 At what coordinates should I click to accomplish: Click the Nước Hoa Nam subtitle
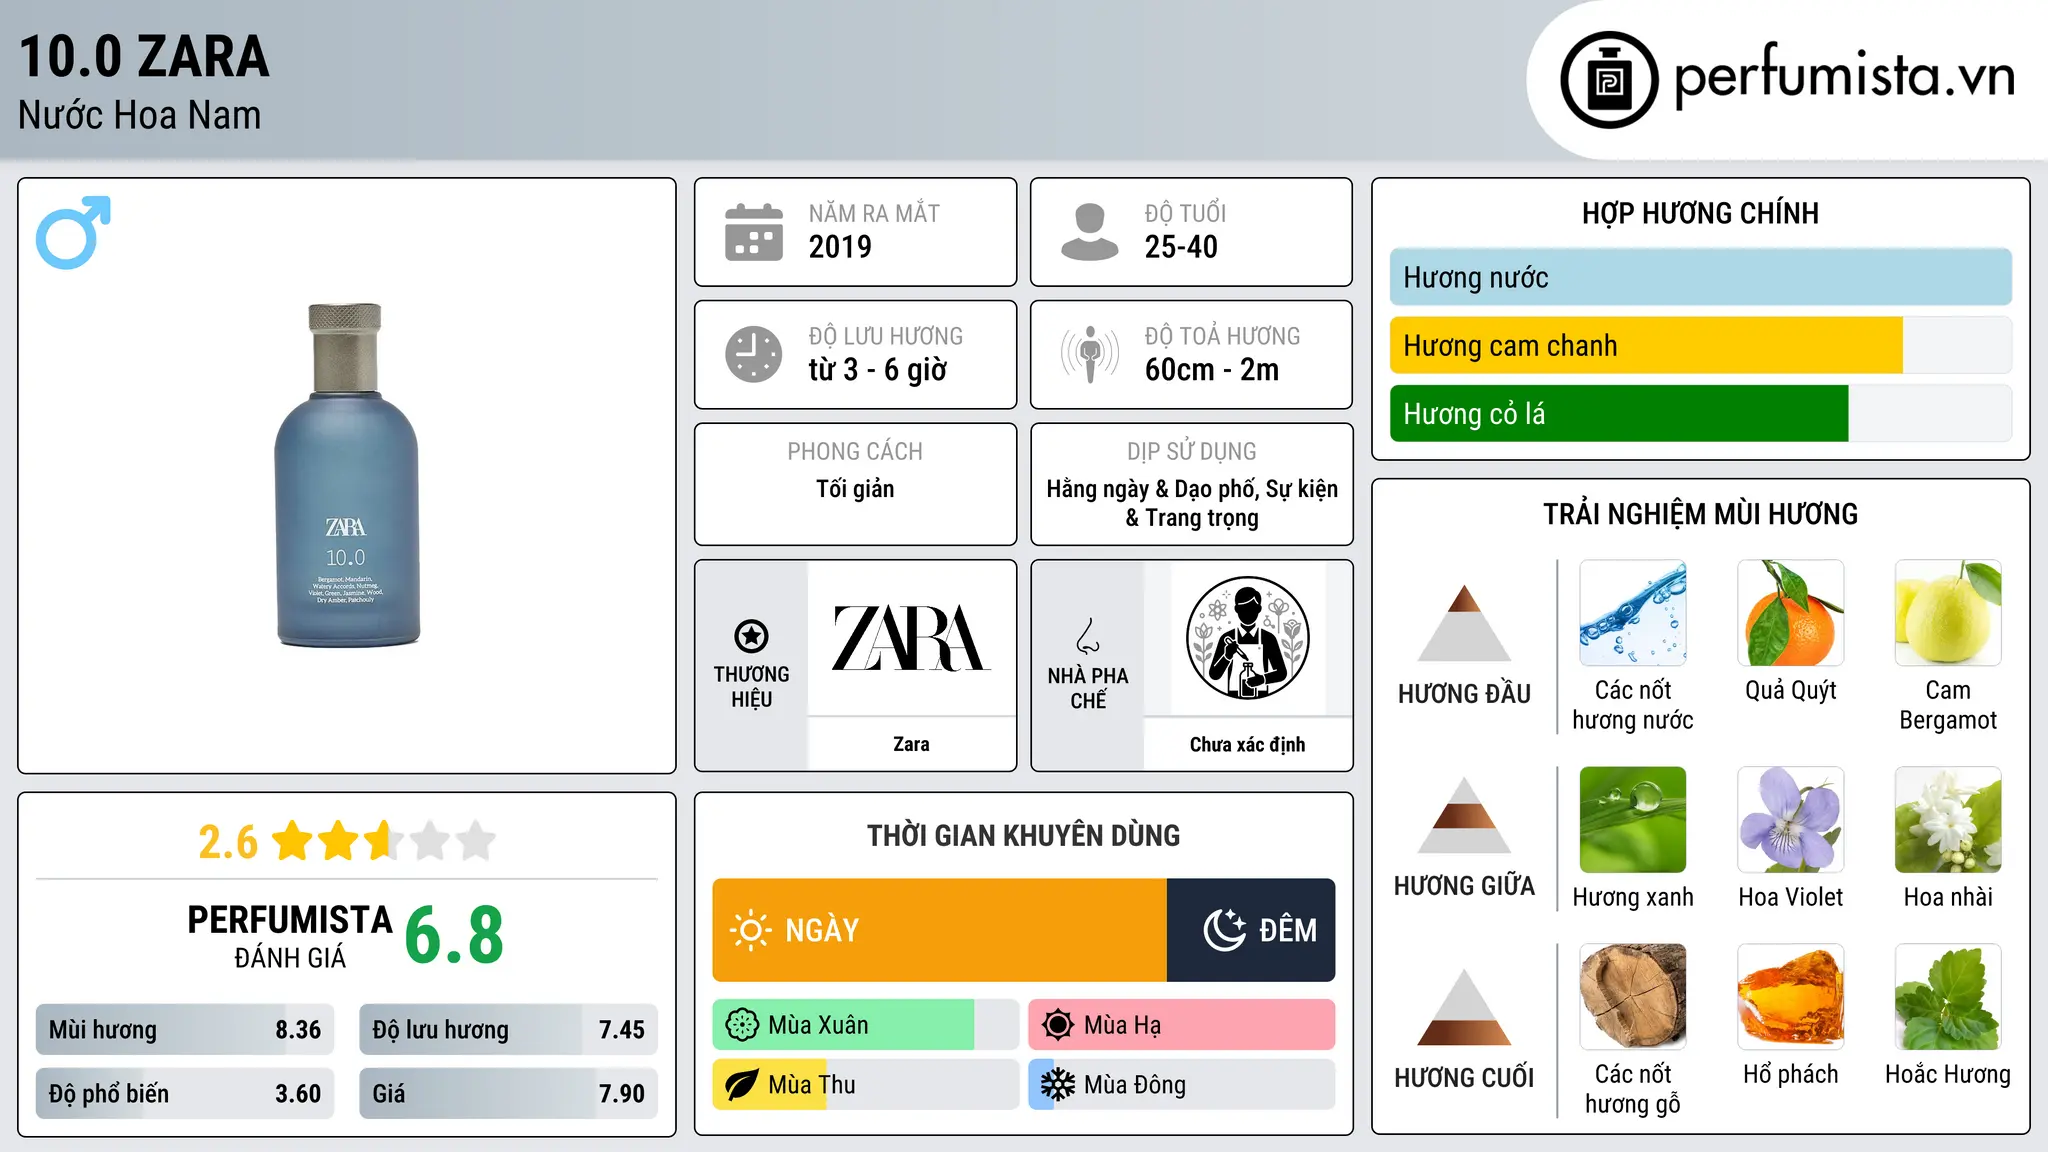tap(139, 115)
